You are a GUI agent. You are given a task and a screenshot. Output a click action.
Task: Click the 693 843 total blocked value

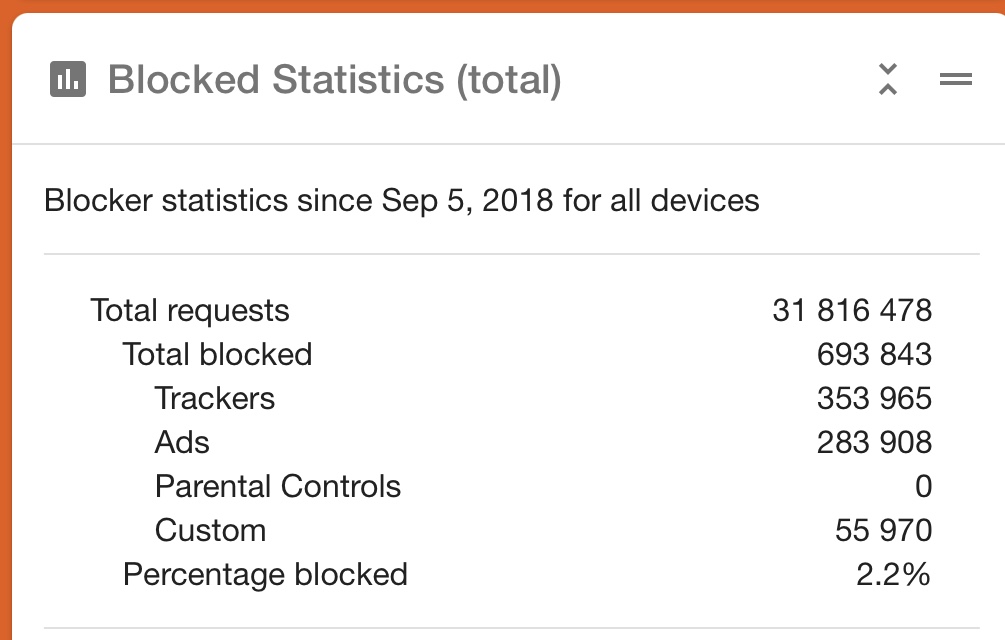[874, 354]
